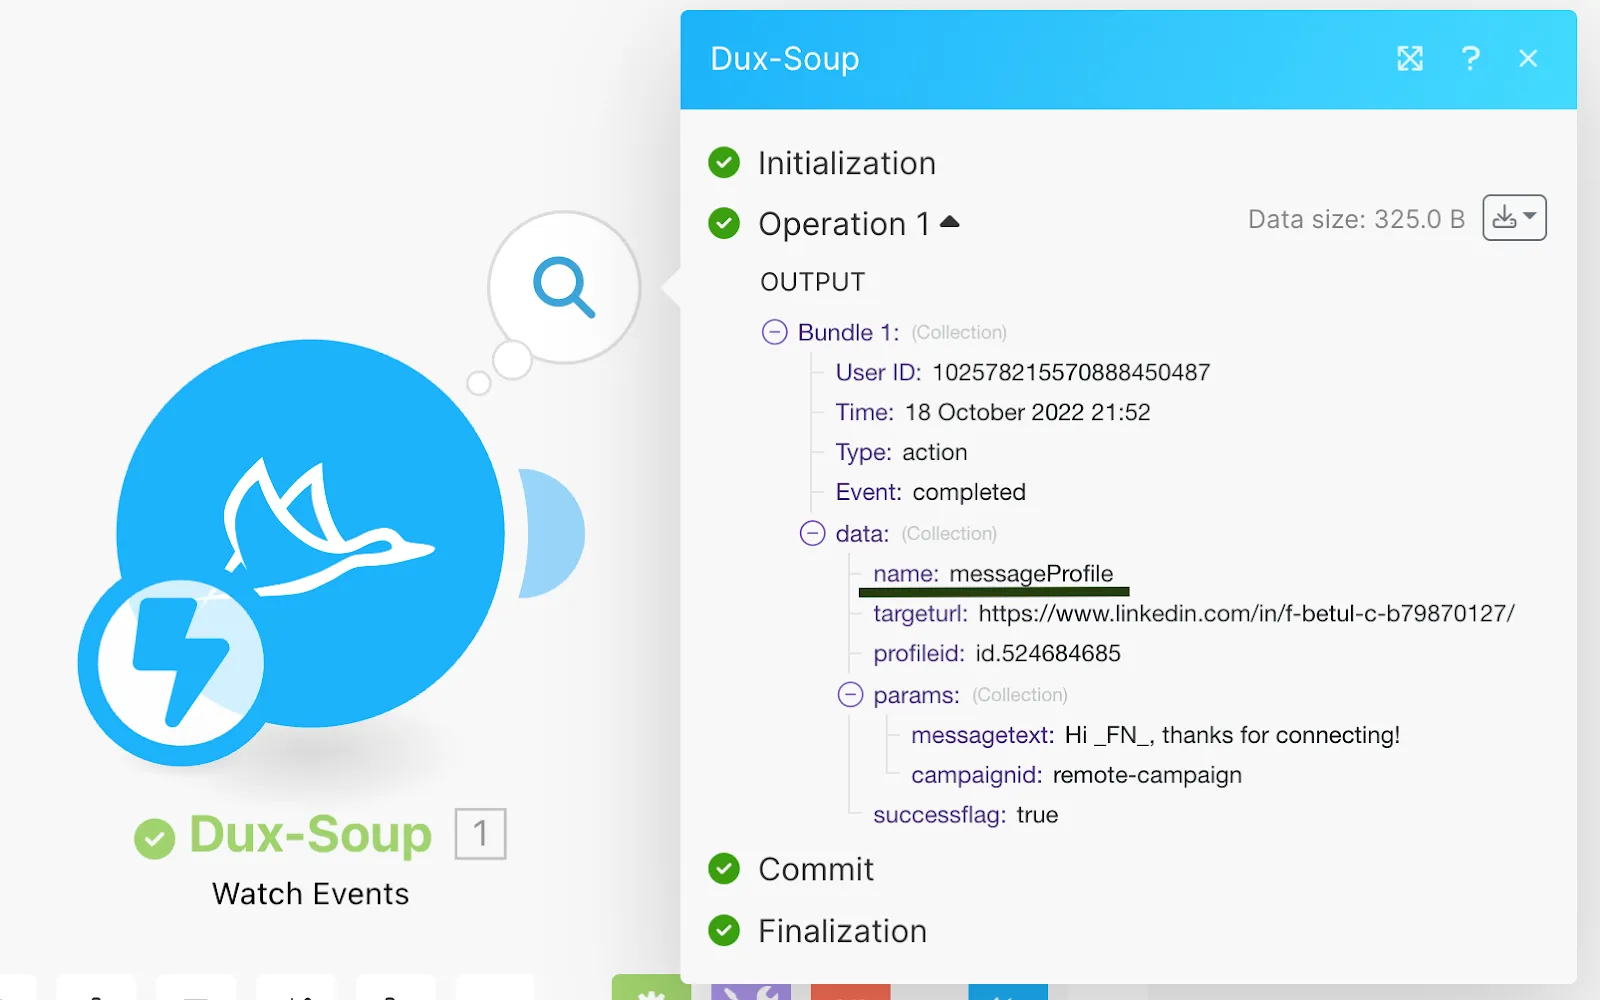Click the module's right connector half-circle

point(552,533)
